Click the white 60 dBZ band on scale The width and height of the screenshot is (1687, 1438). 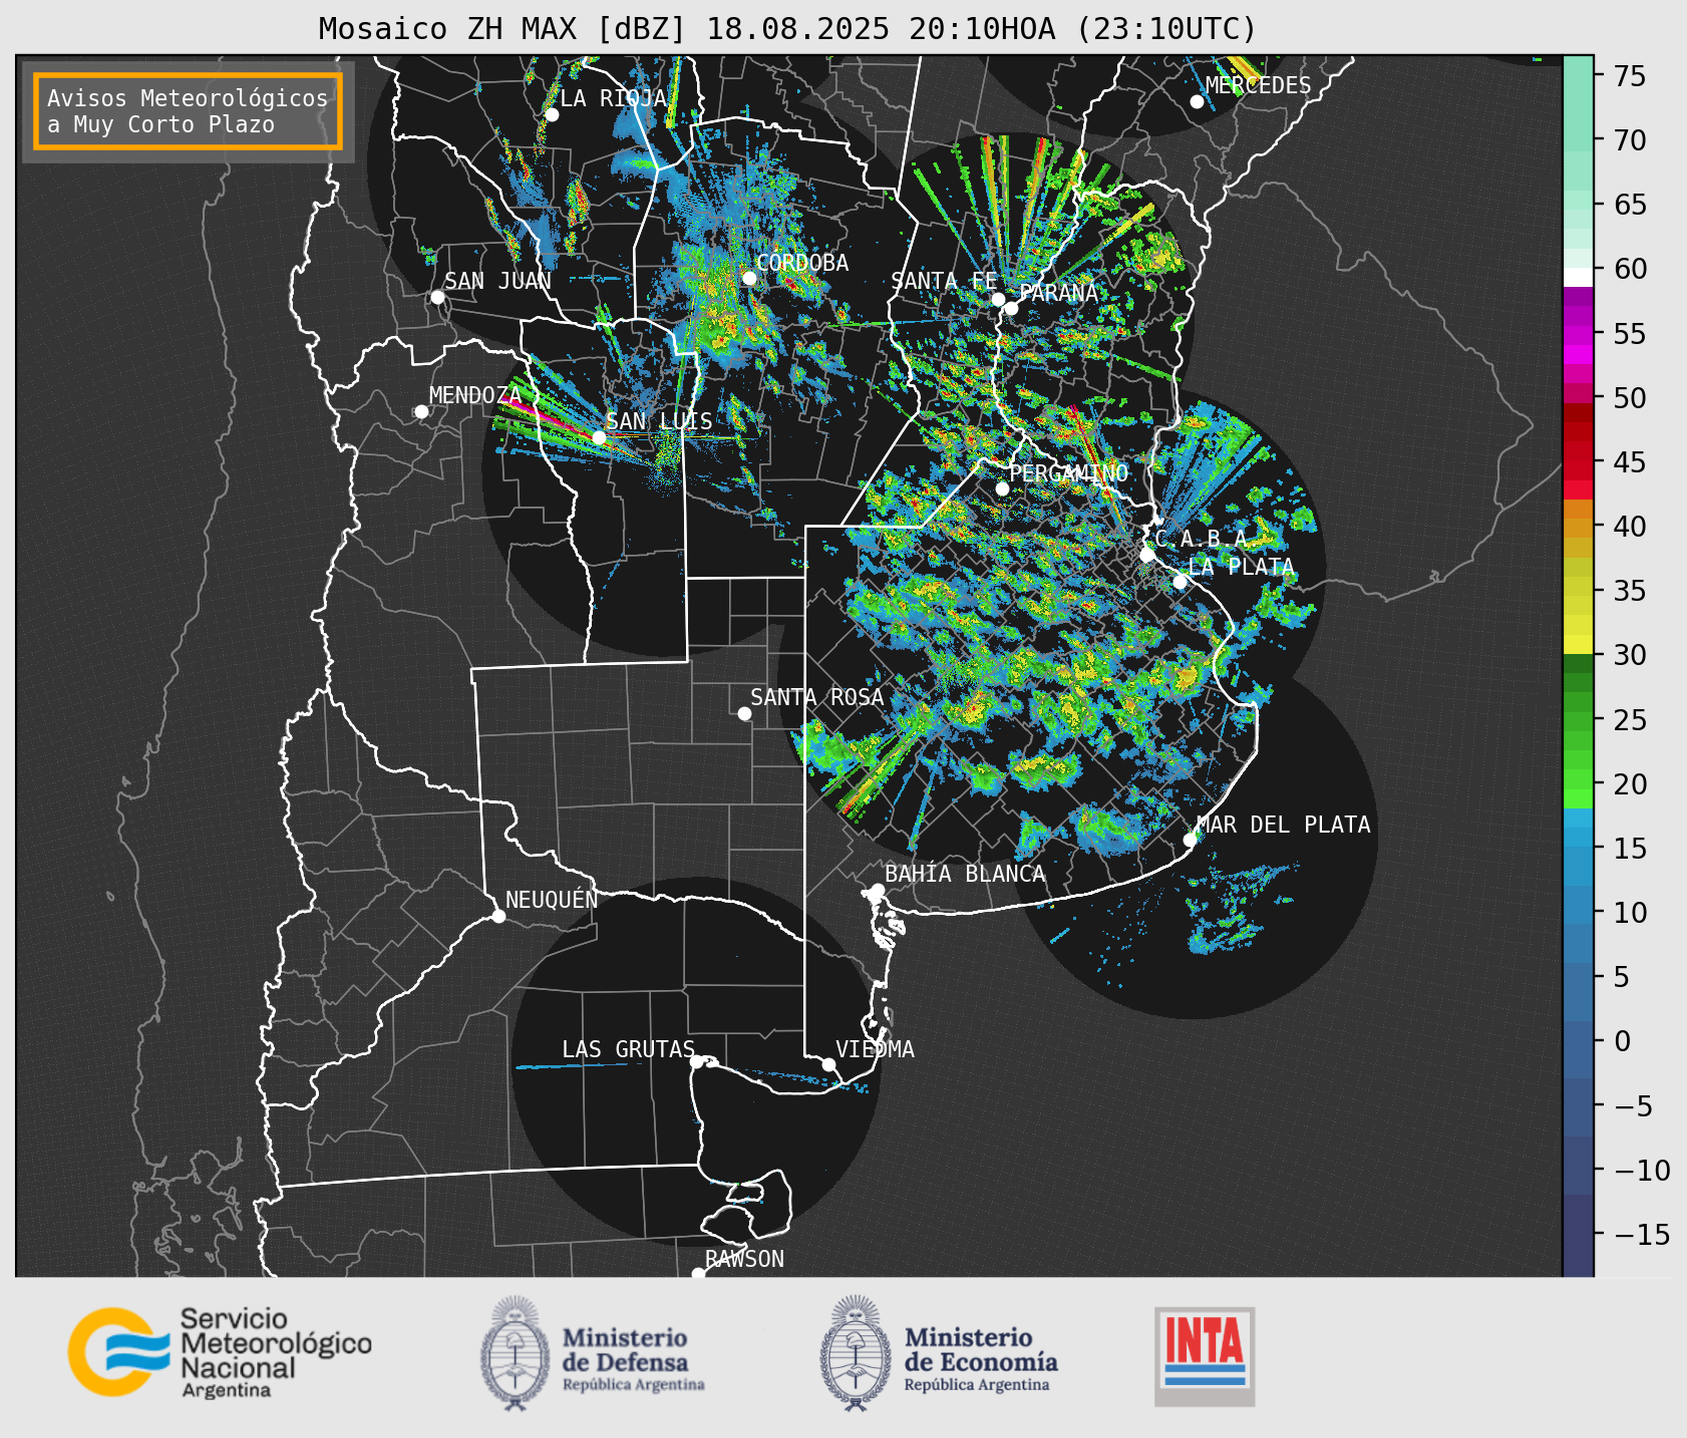(x=1578, y=277)
